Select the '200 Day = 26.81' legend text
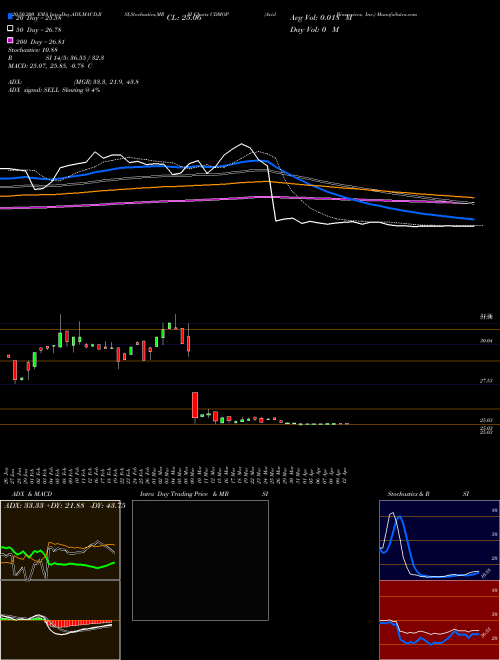The width and height of the screenshot is (500, 660). click(x=40, y=42)
